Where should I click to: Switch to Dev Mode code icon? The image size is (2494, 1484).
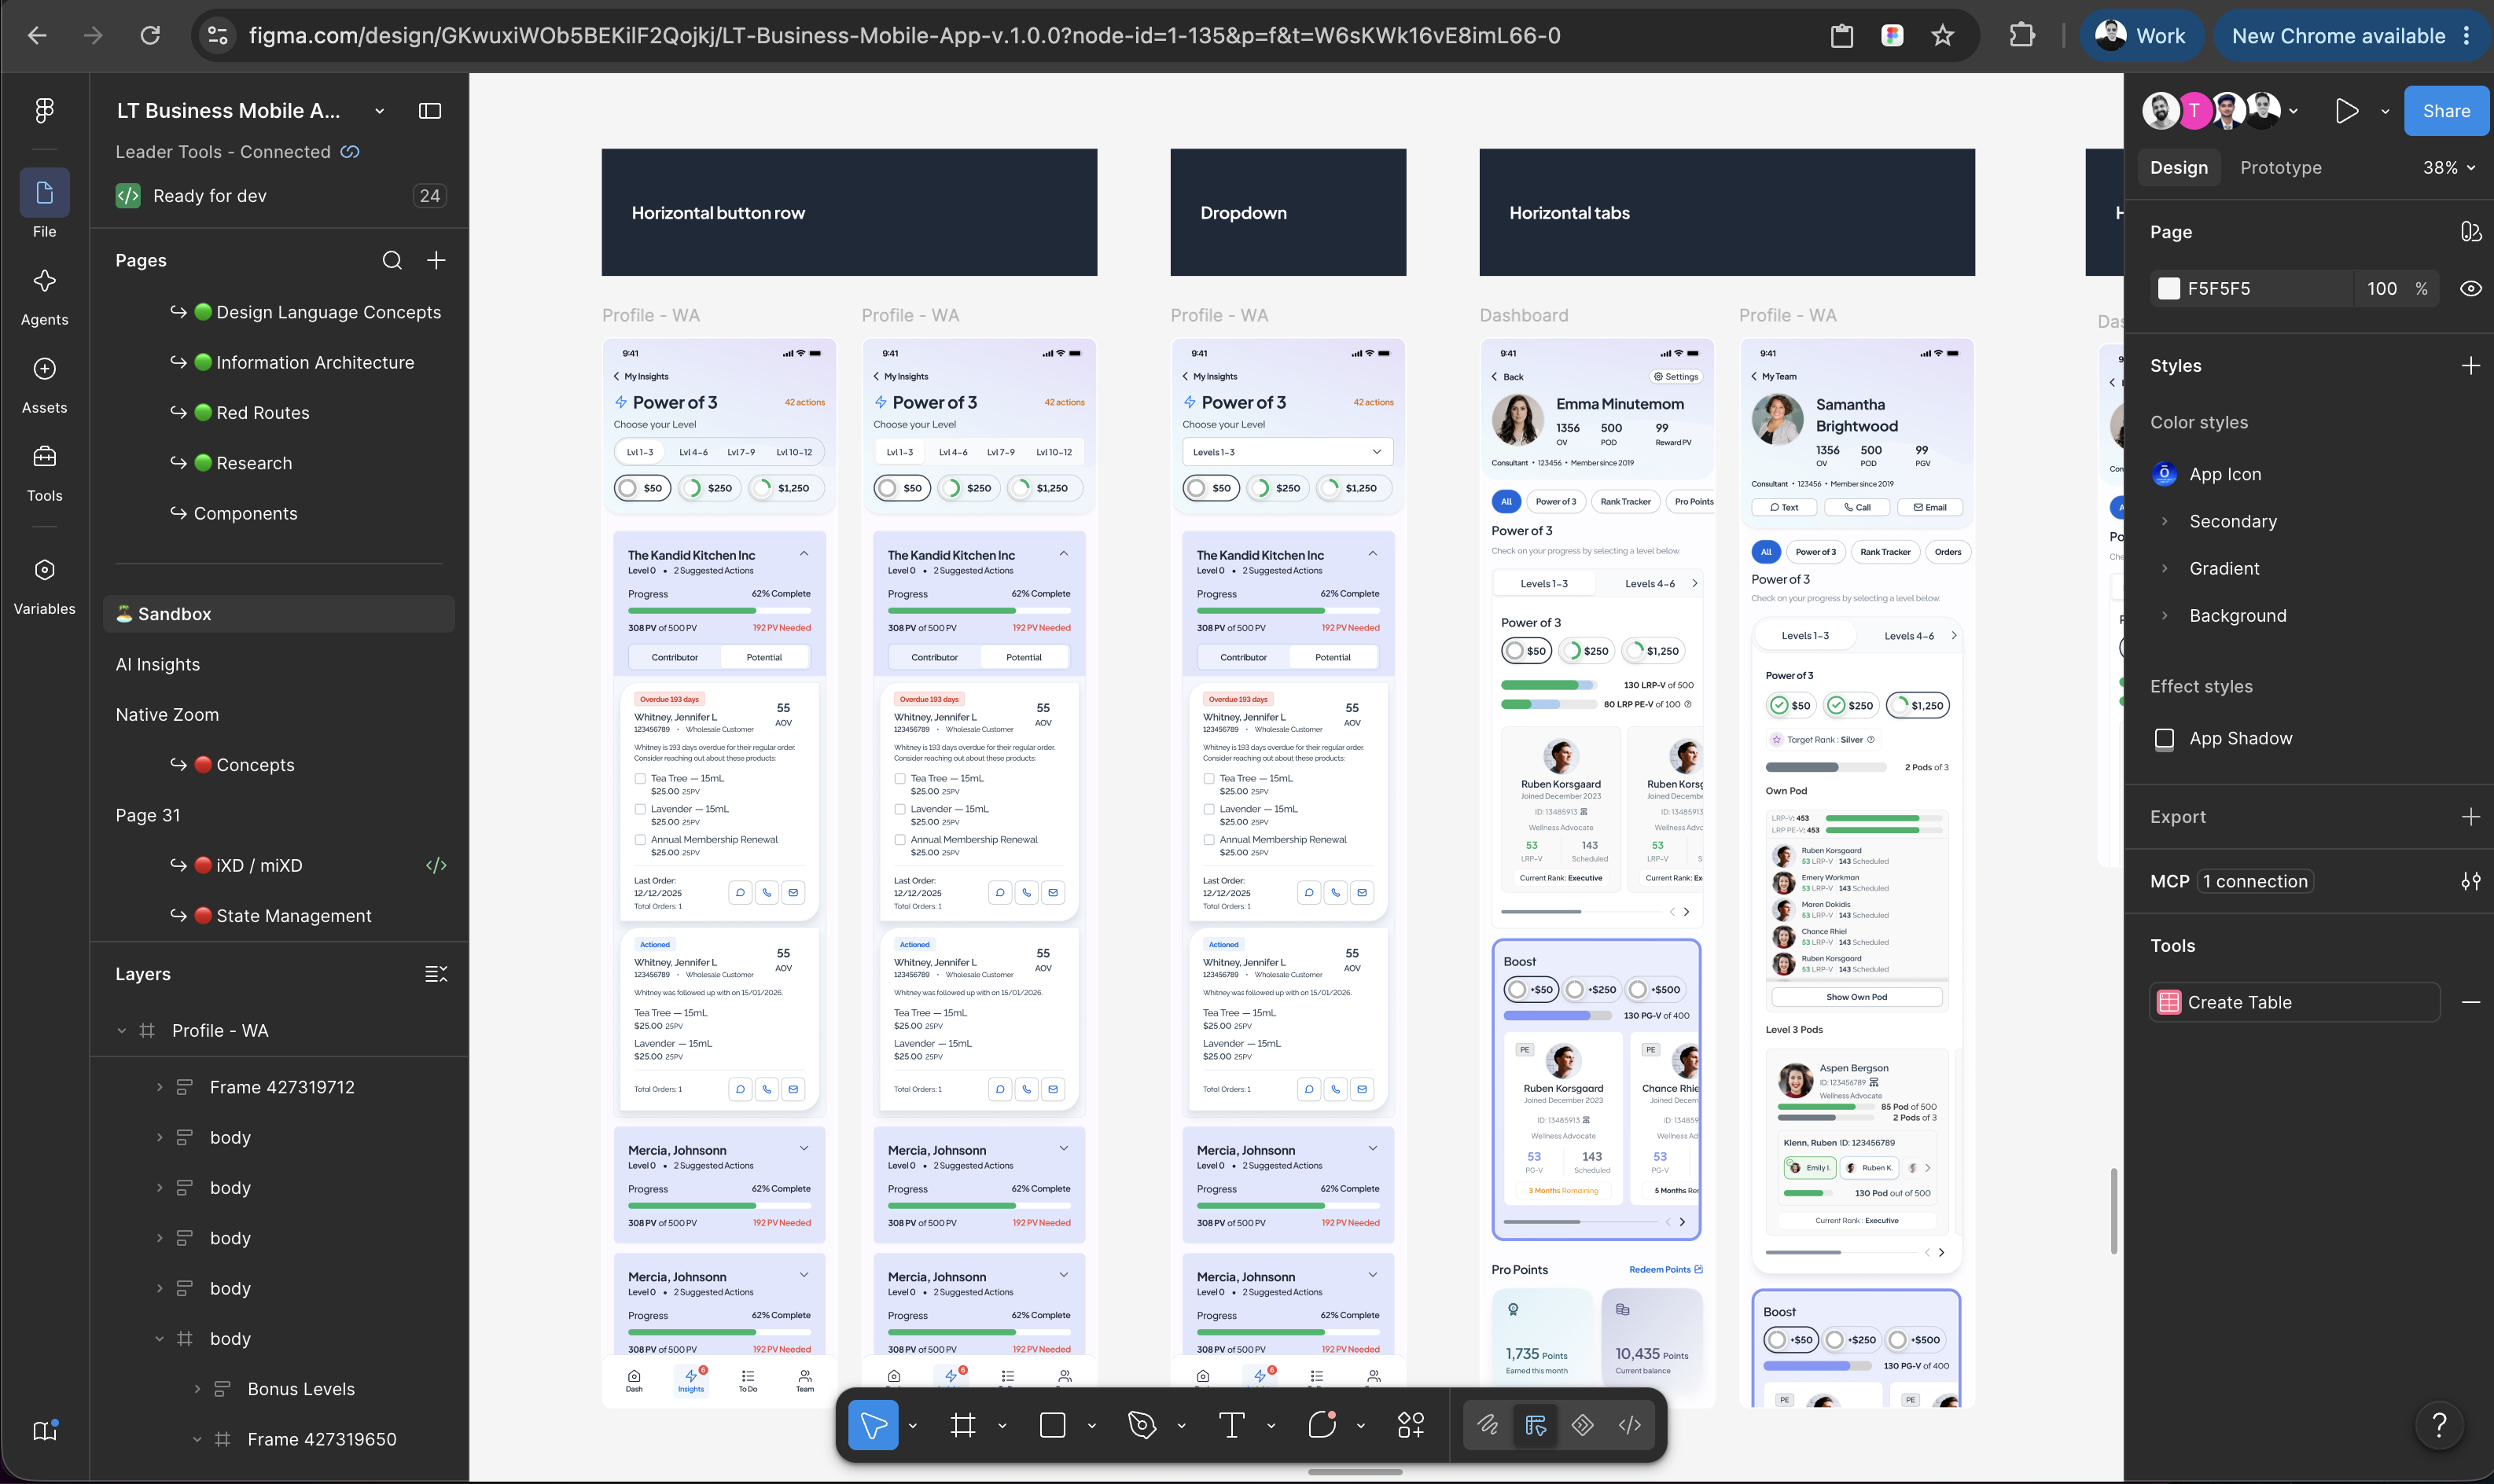pyautogui.click(x=1629, y=1425)
